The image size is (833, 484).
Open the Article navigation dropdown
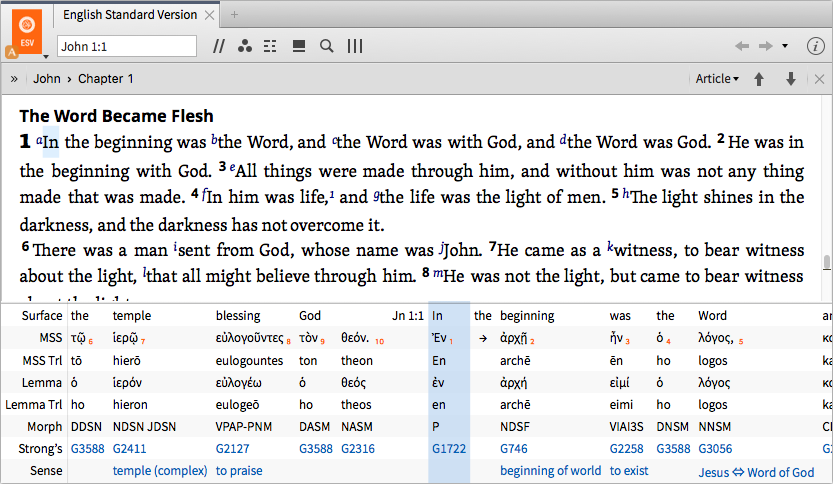pos(717,79)
